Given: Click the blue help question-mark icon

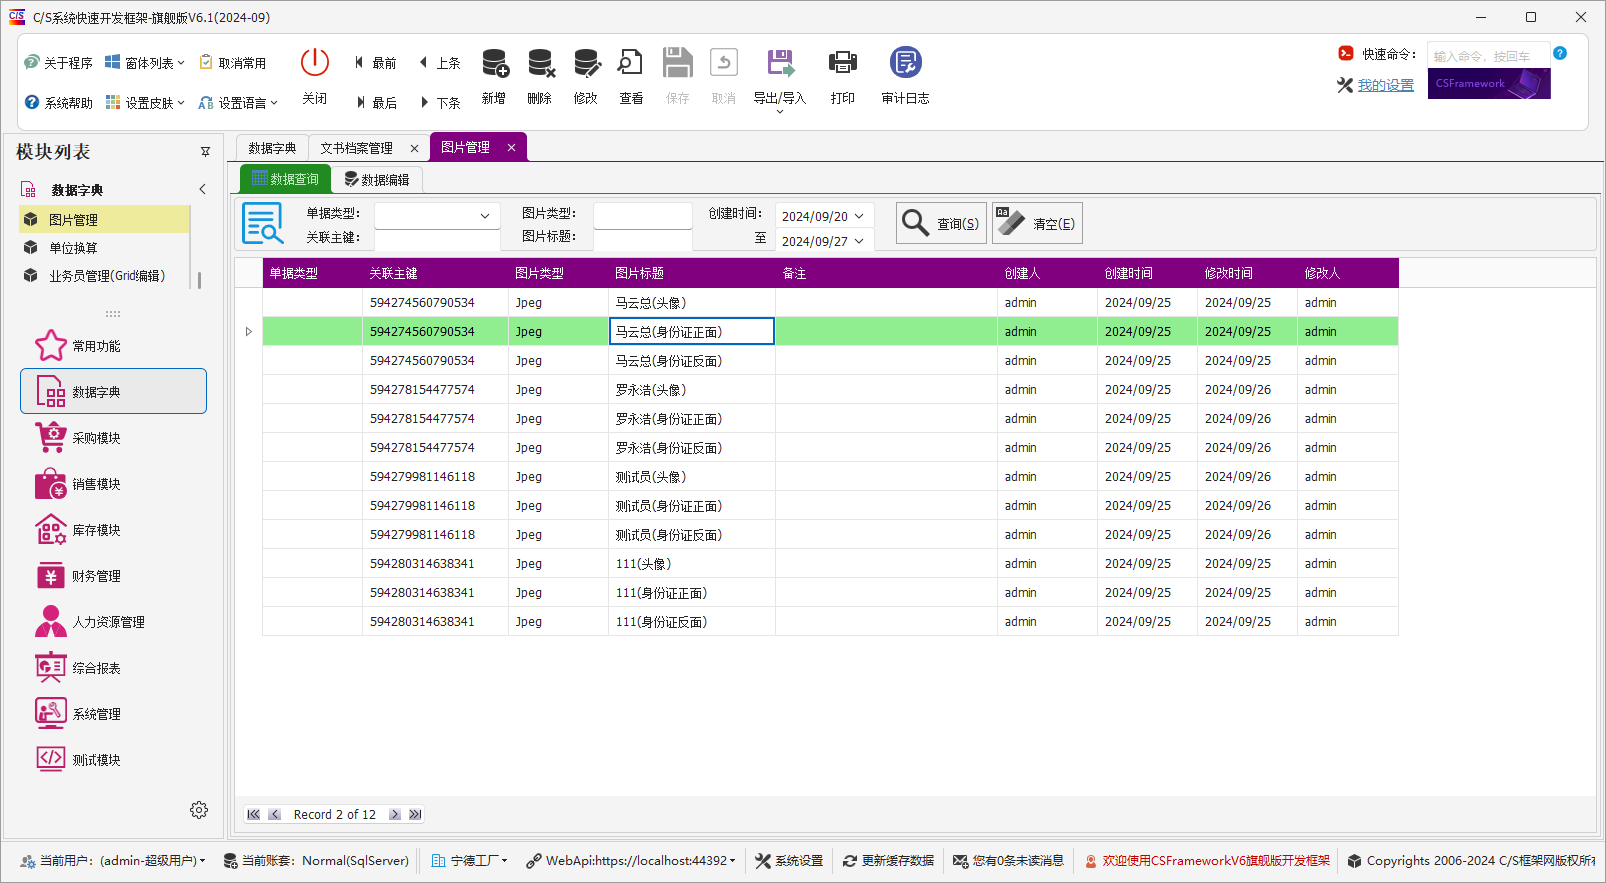Looking at the screenshot, I should [x=1560, y=53].
